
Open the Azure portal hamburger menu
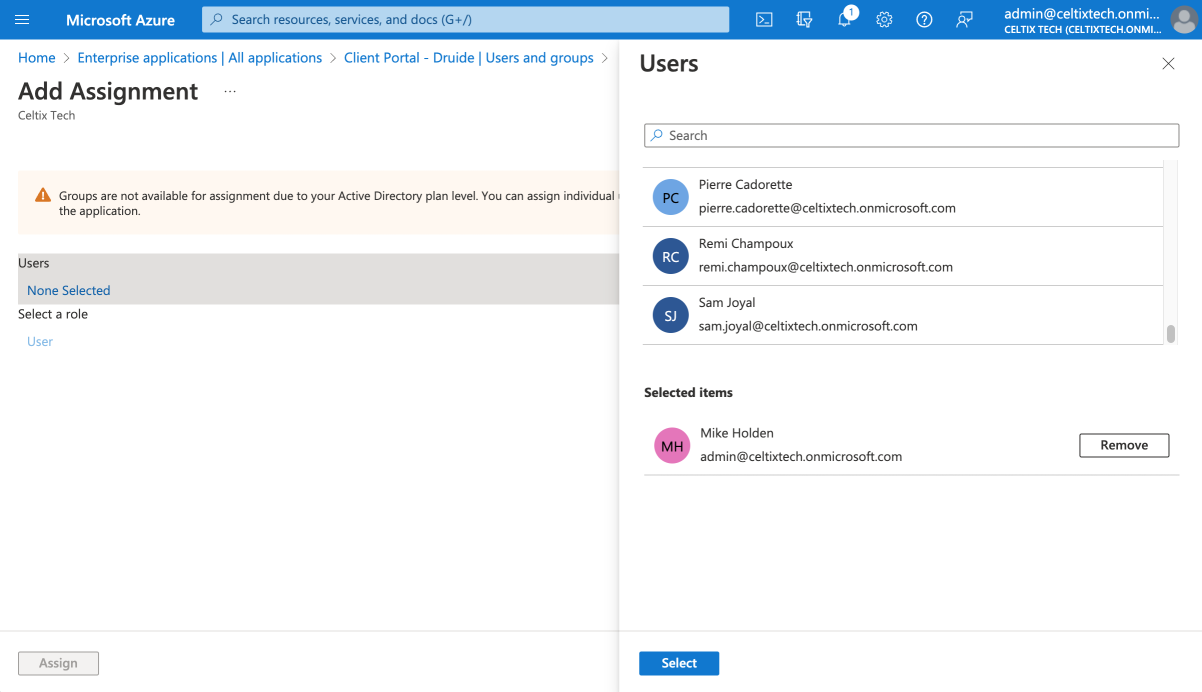pos(22,20)
